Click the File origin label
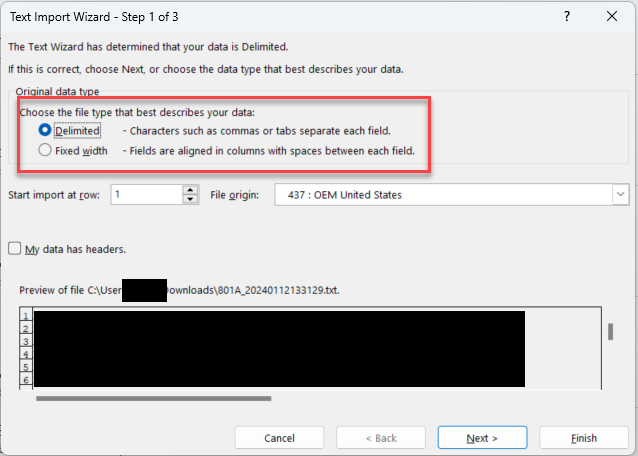The height and width of the screenshot is (456, 638). point(234,195)
